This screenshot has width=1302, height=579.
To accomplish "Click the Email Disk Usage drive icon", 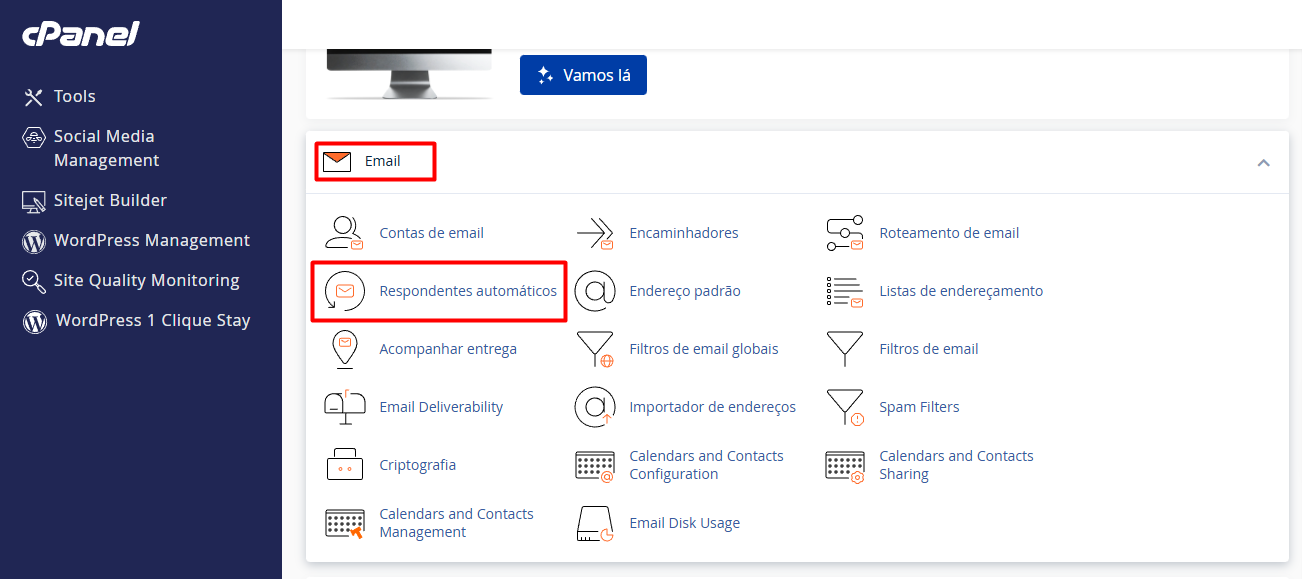I will point(595,522).
